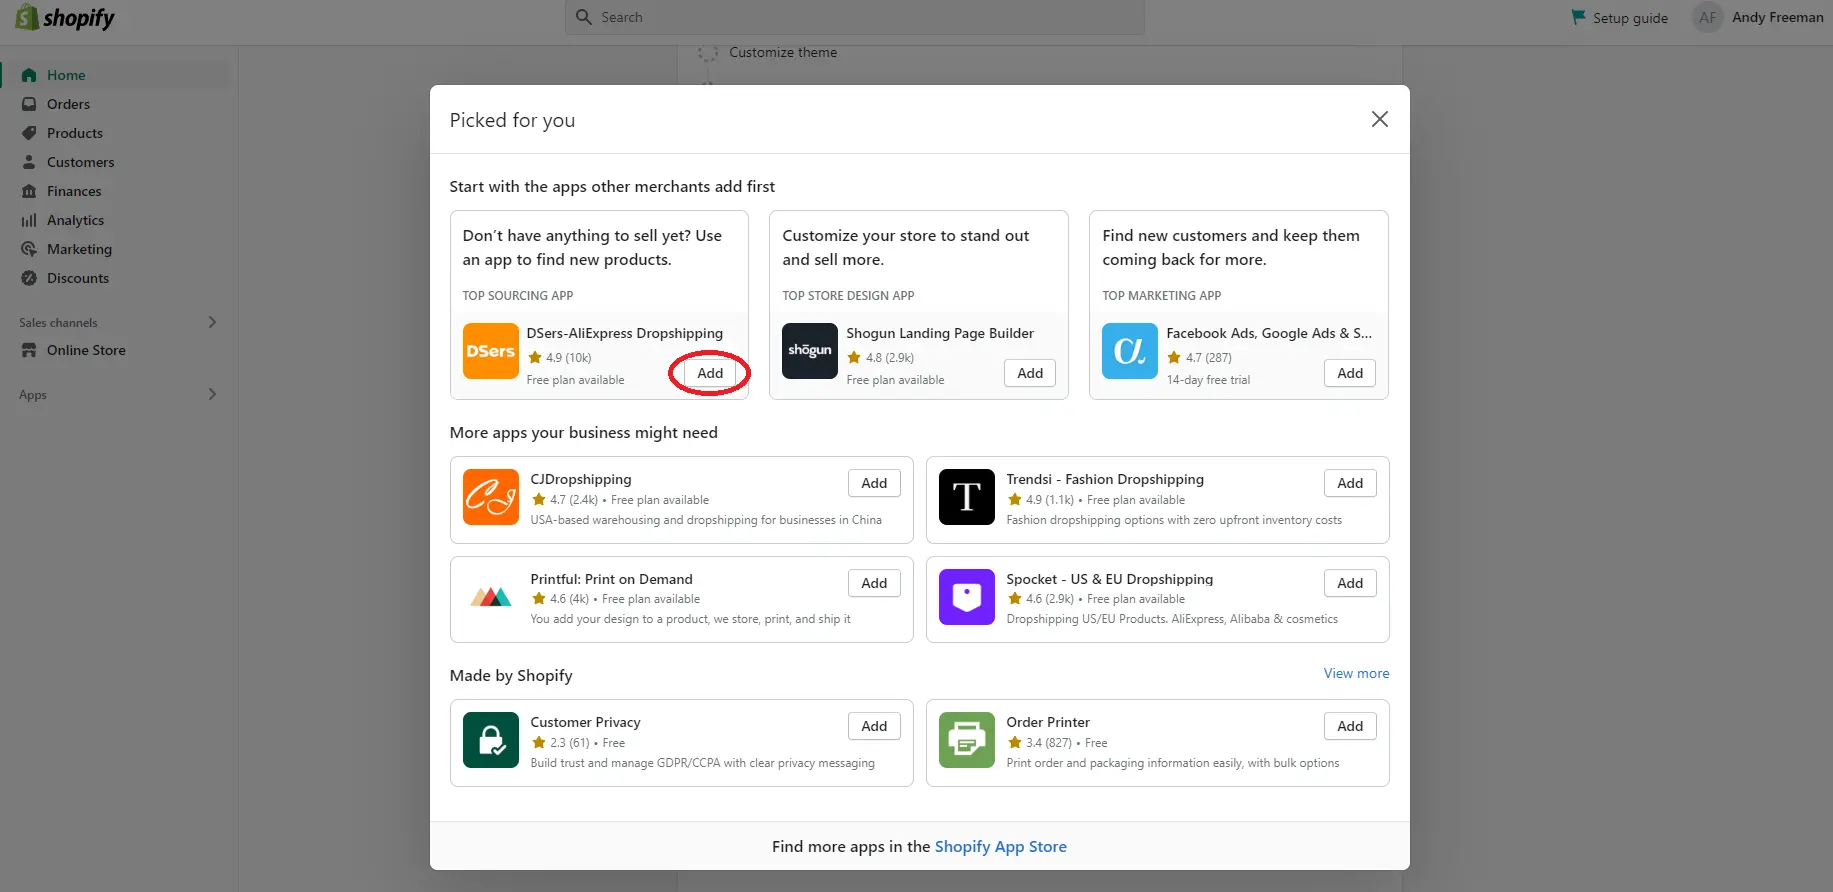Click the Order Printer app icon
Viewport: 1833px width, 892px height.
pyautogui.click(x=966, y=740)
